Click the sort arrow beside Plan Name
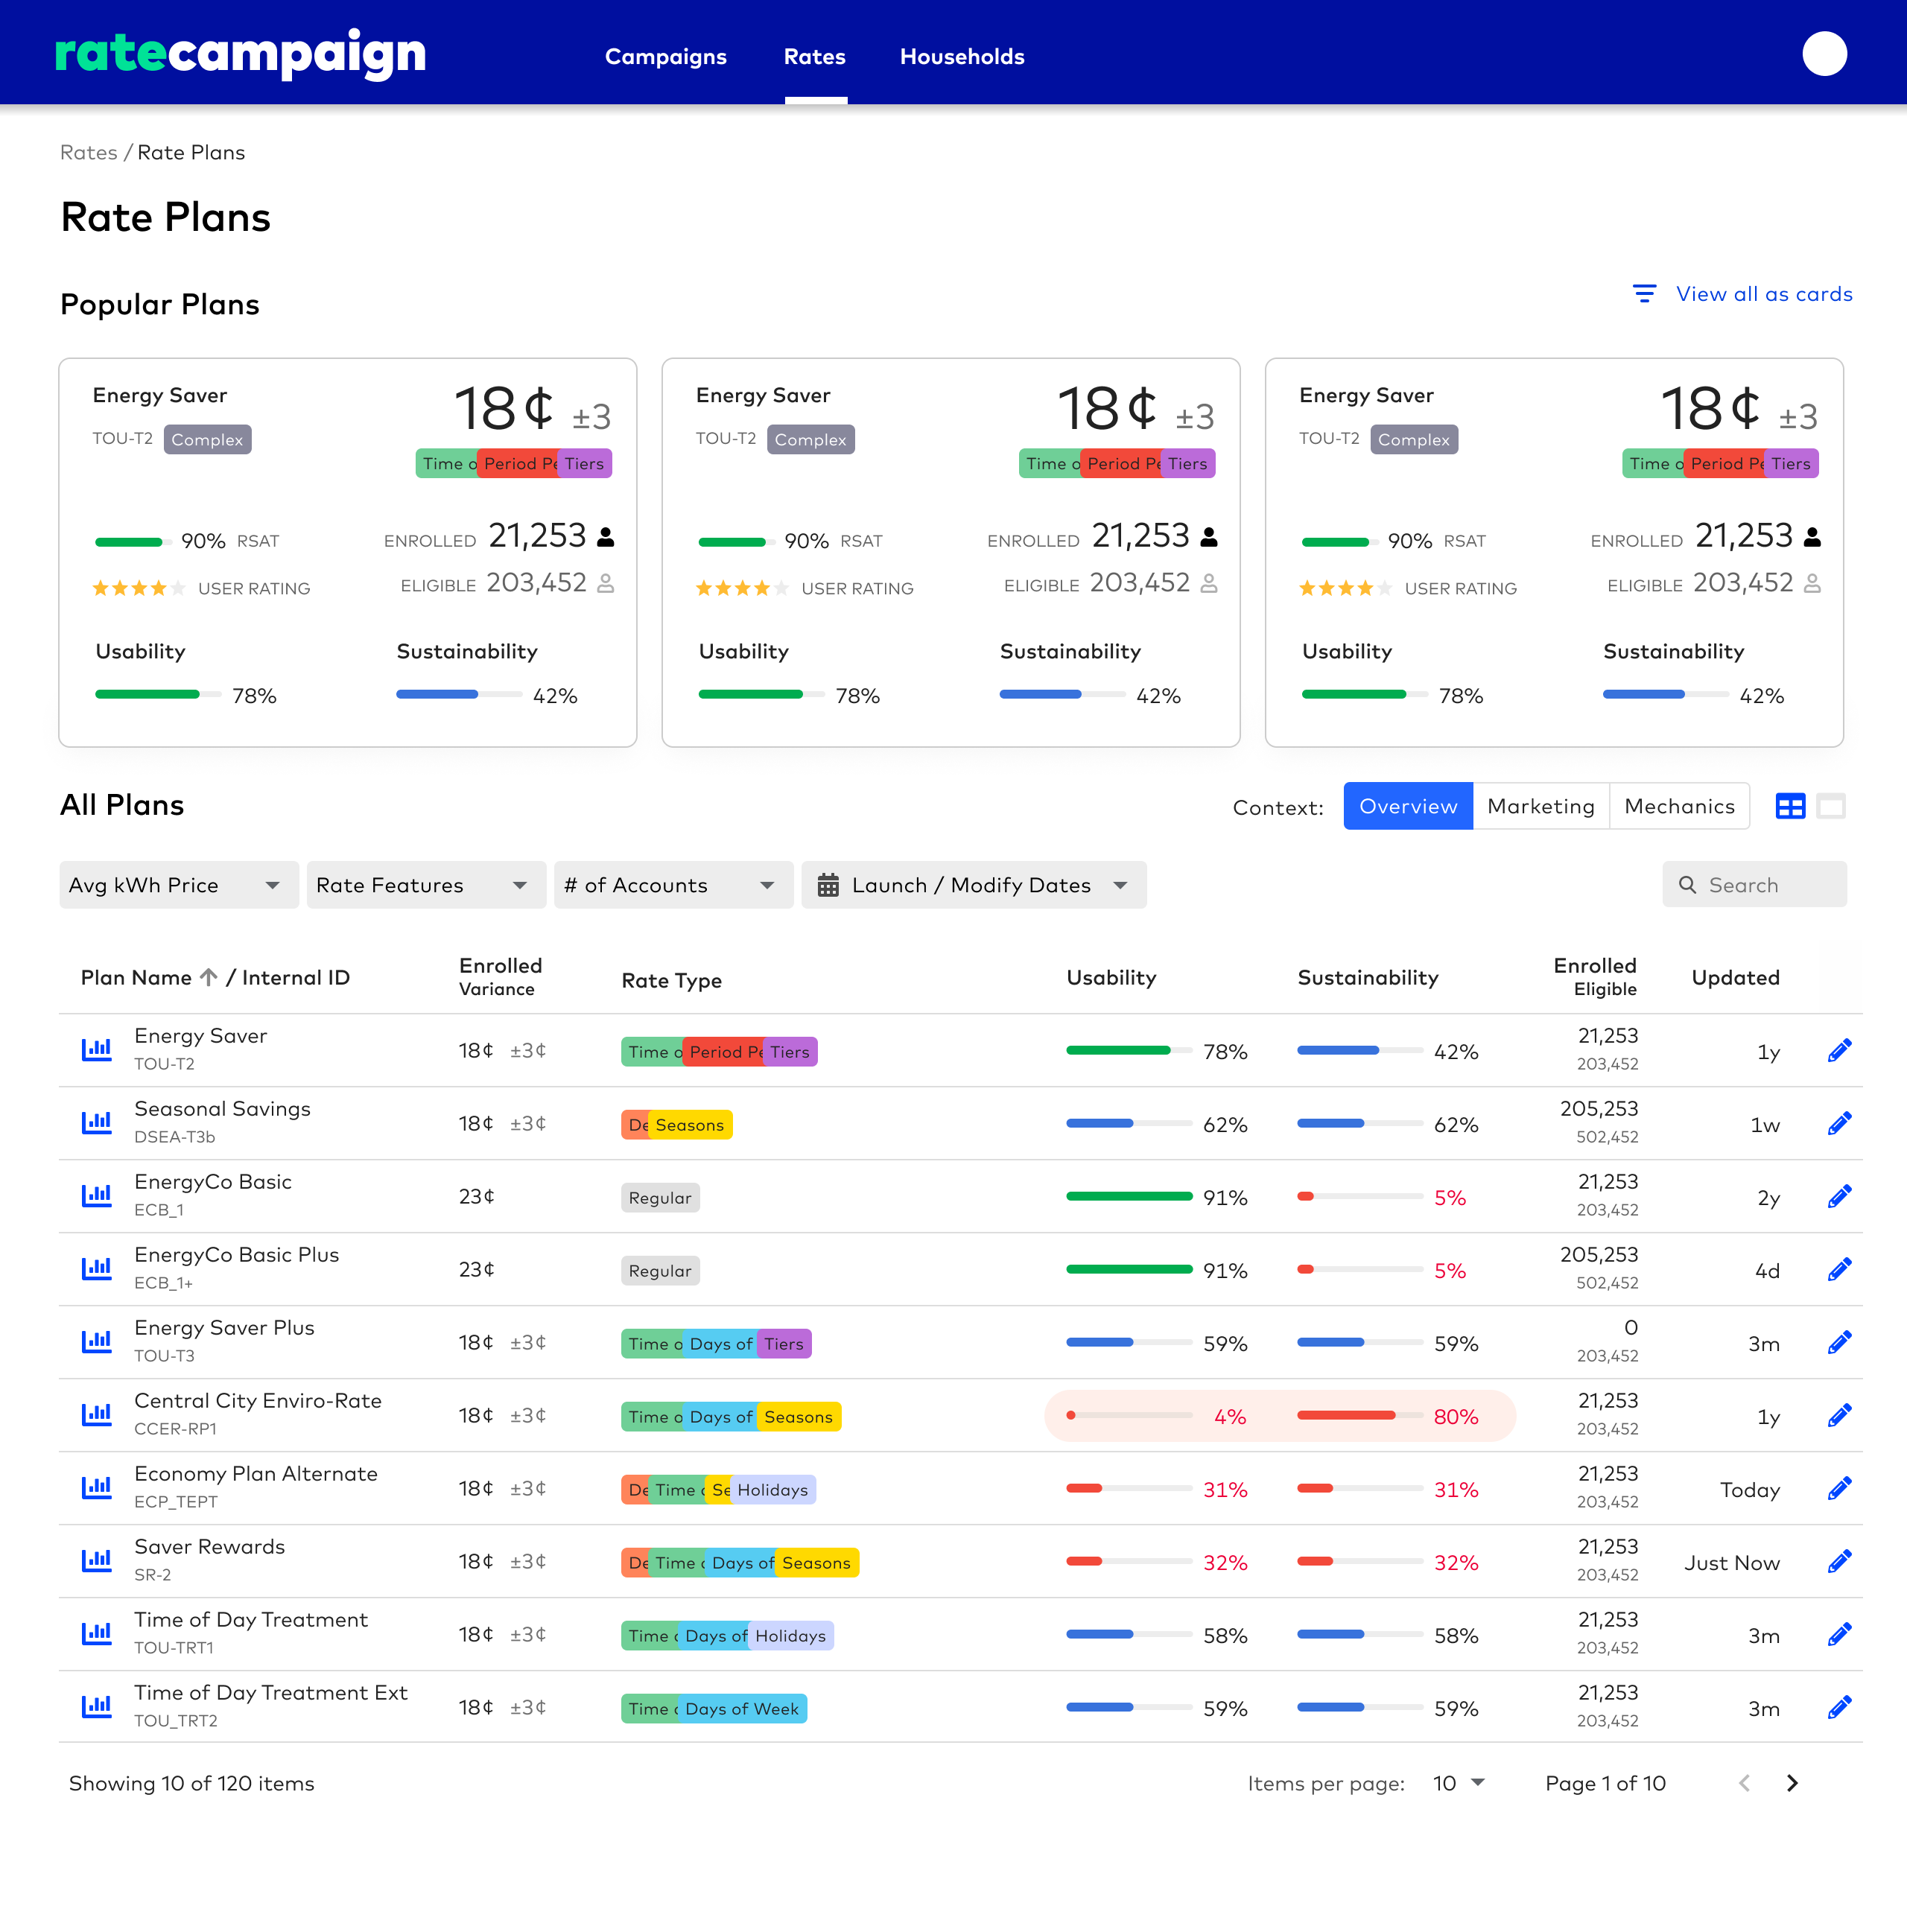 point(208,977)
